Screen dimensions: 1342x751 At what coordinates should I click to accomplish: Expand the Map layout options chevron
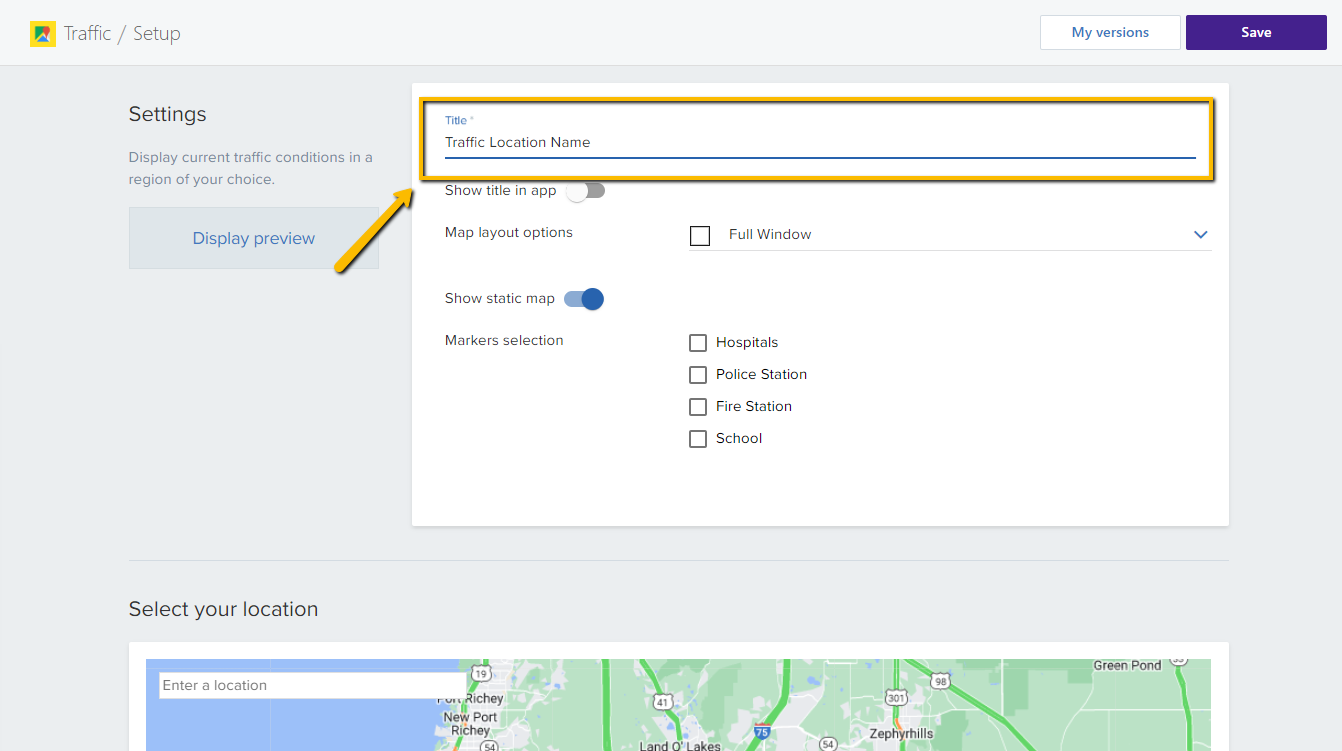(x=1201, y=235)
